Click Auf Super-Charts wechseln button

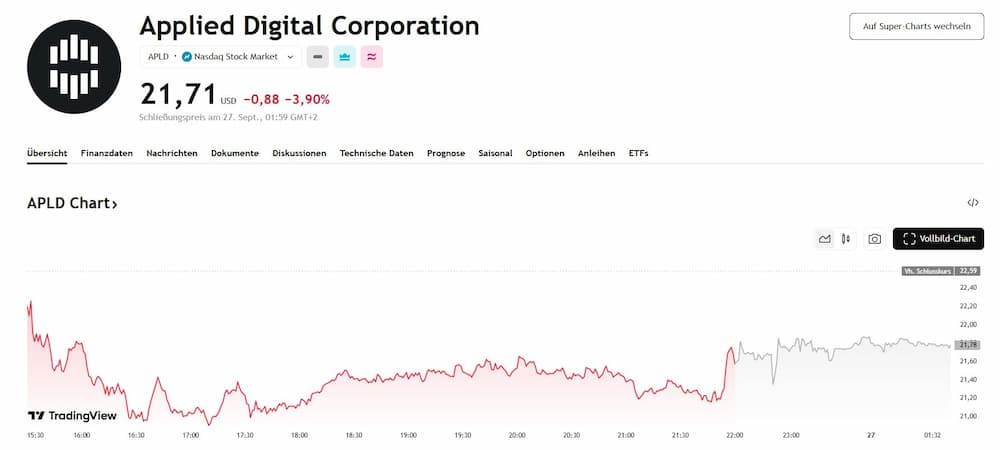click(x=916, y=27)
